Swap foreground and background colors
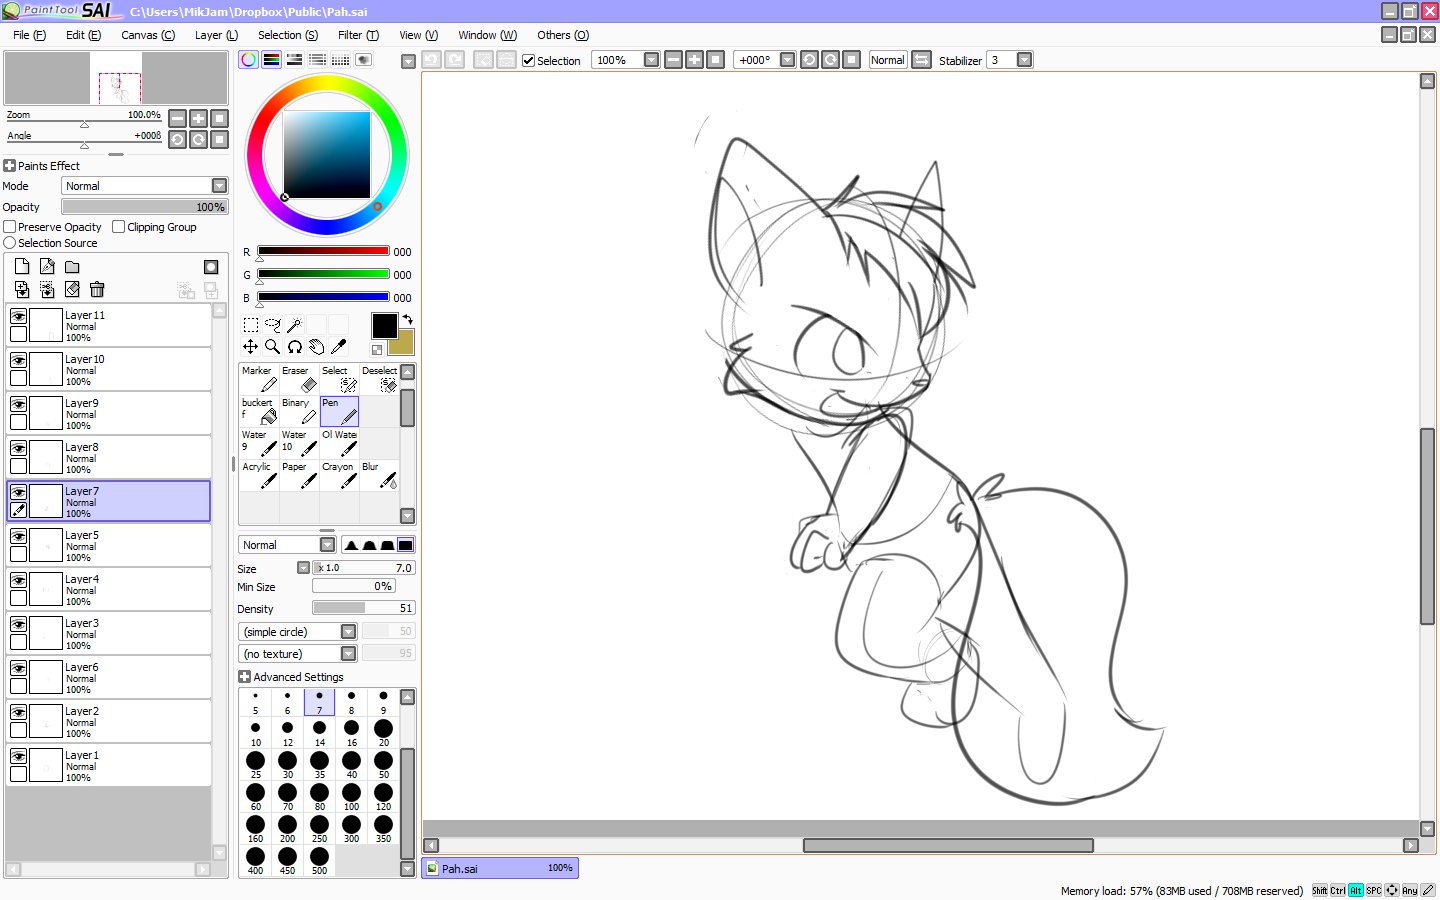 coord(407,320)
